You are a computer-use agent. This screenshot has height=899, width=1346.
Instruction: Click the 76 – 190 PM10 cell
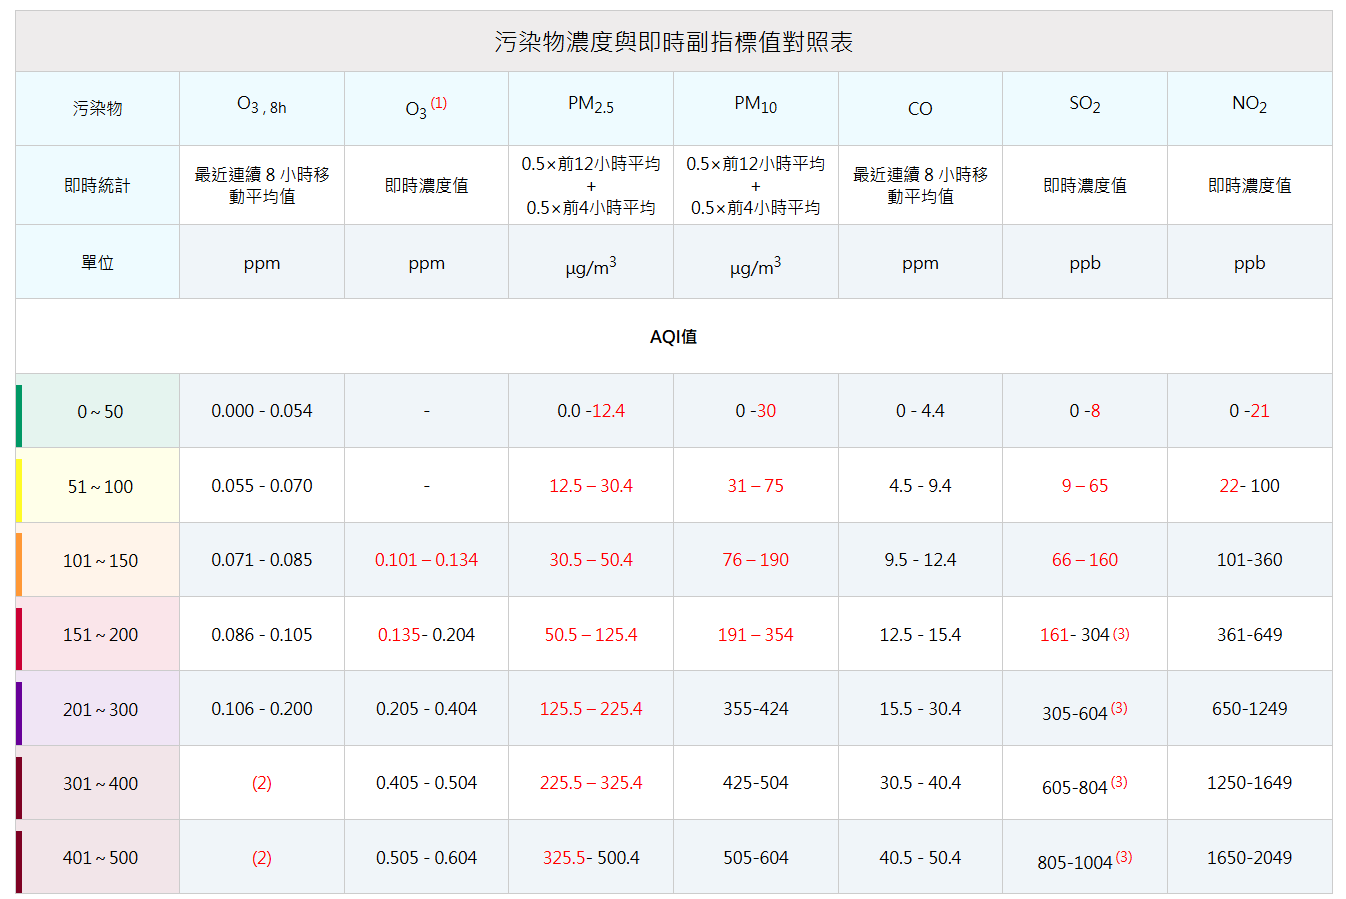pos(755,559)
